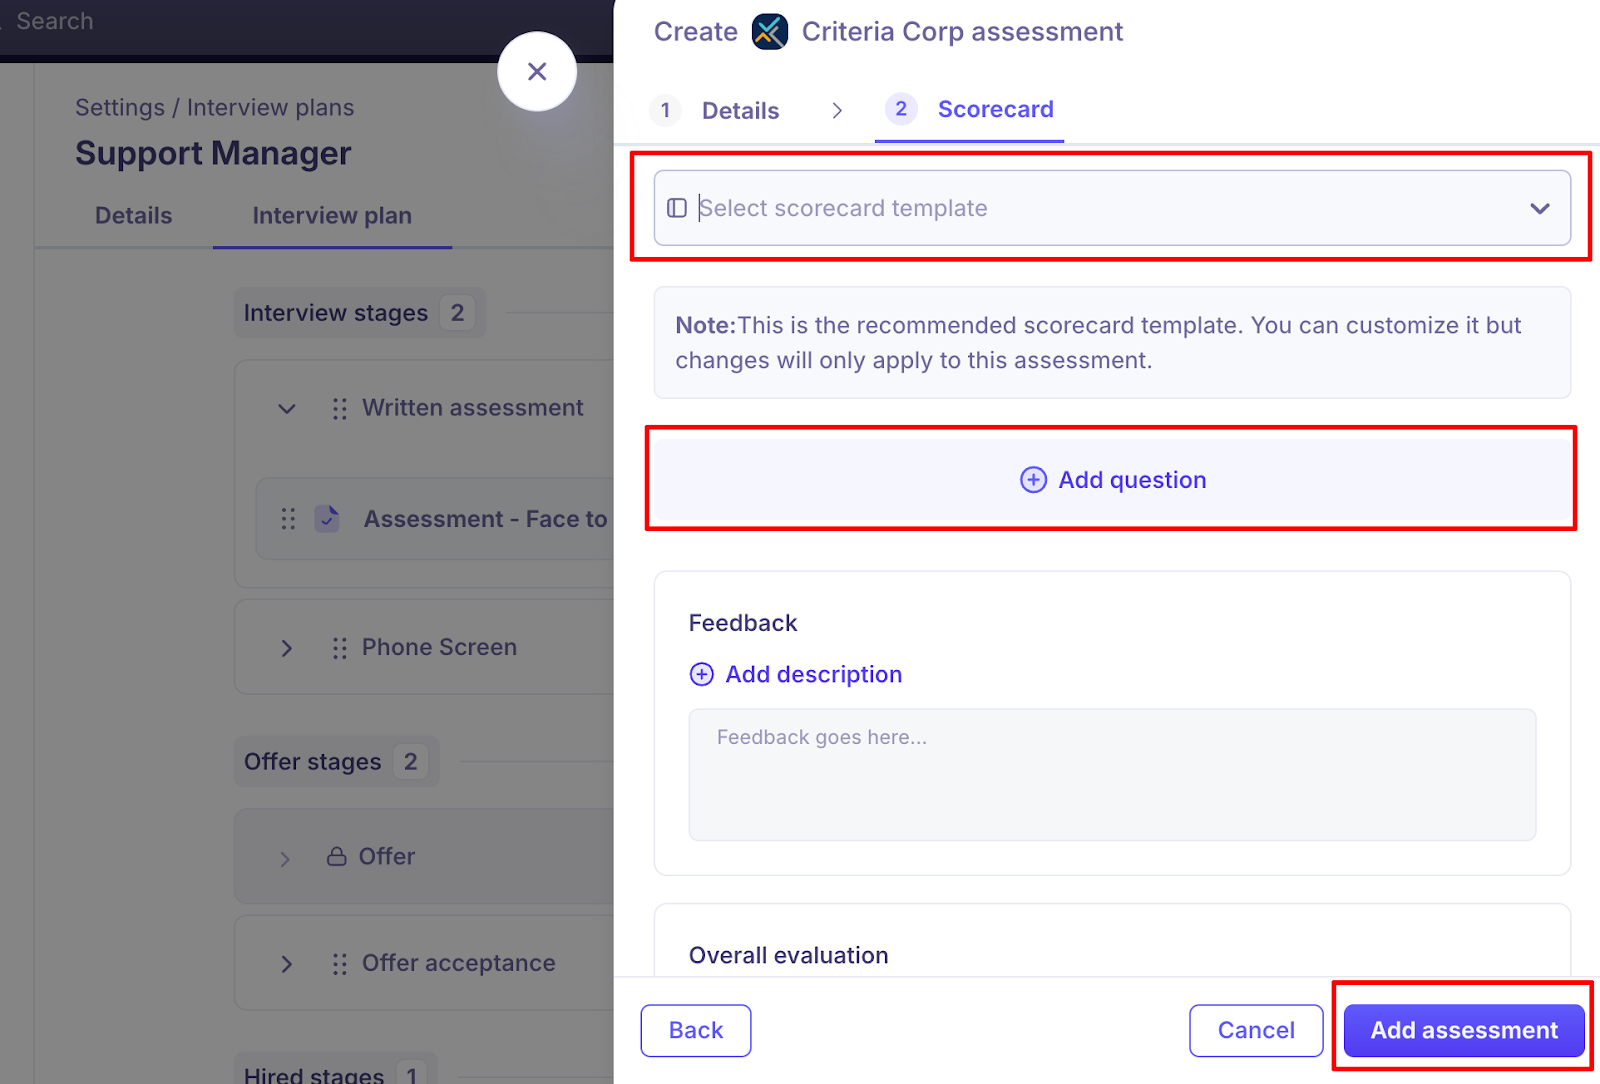Open the Interview plan tab
This screenshot has height=1084, width=1600.
(x=332, y=216)
